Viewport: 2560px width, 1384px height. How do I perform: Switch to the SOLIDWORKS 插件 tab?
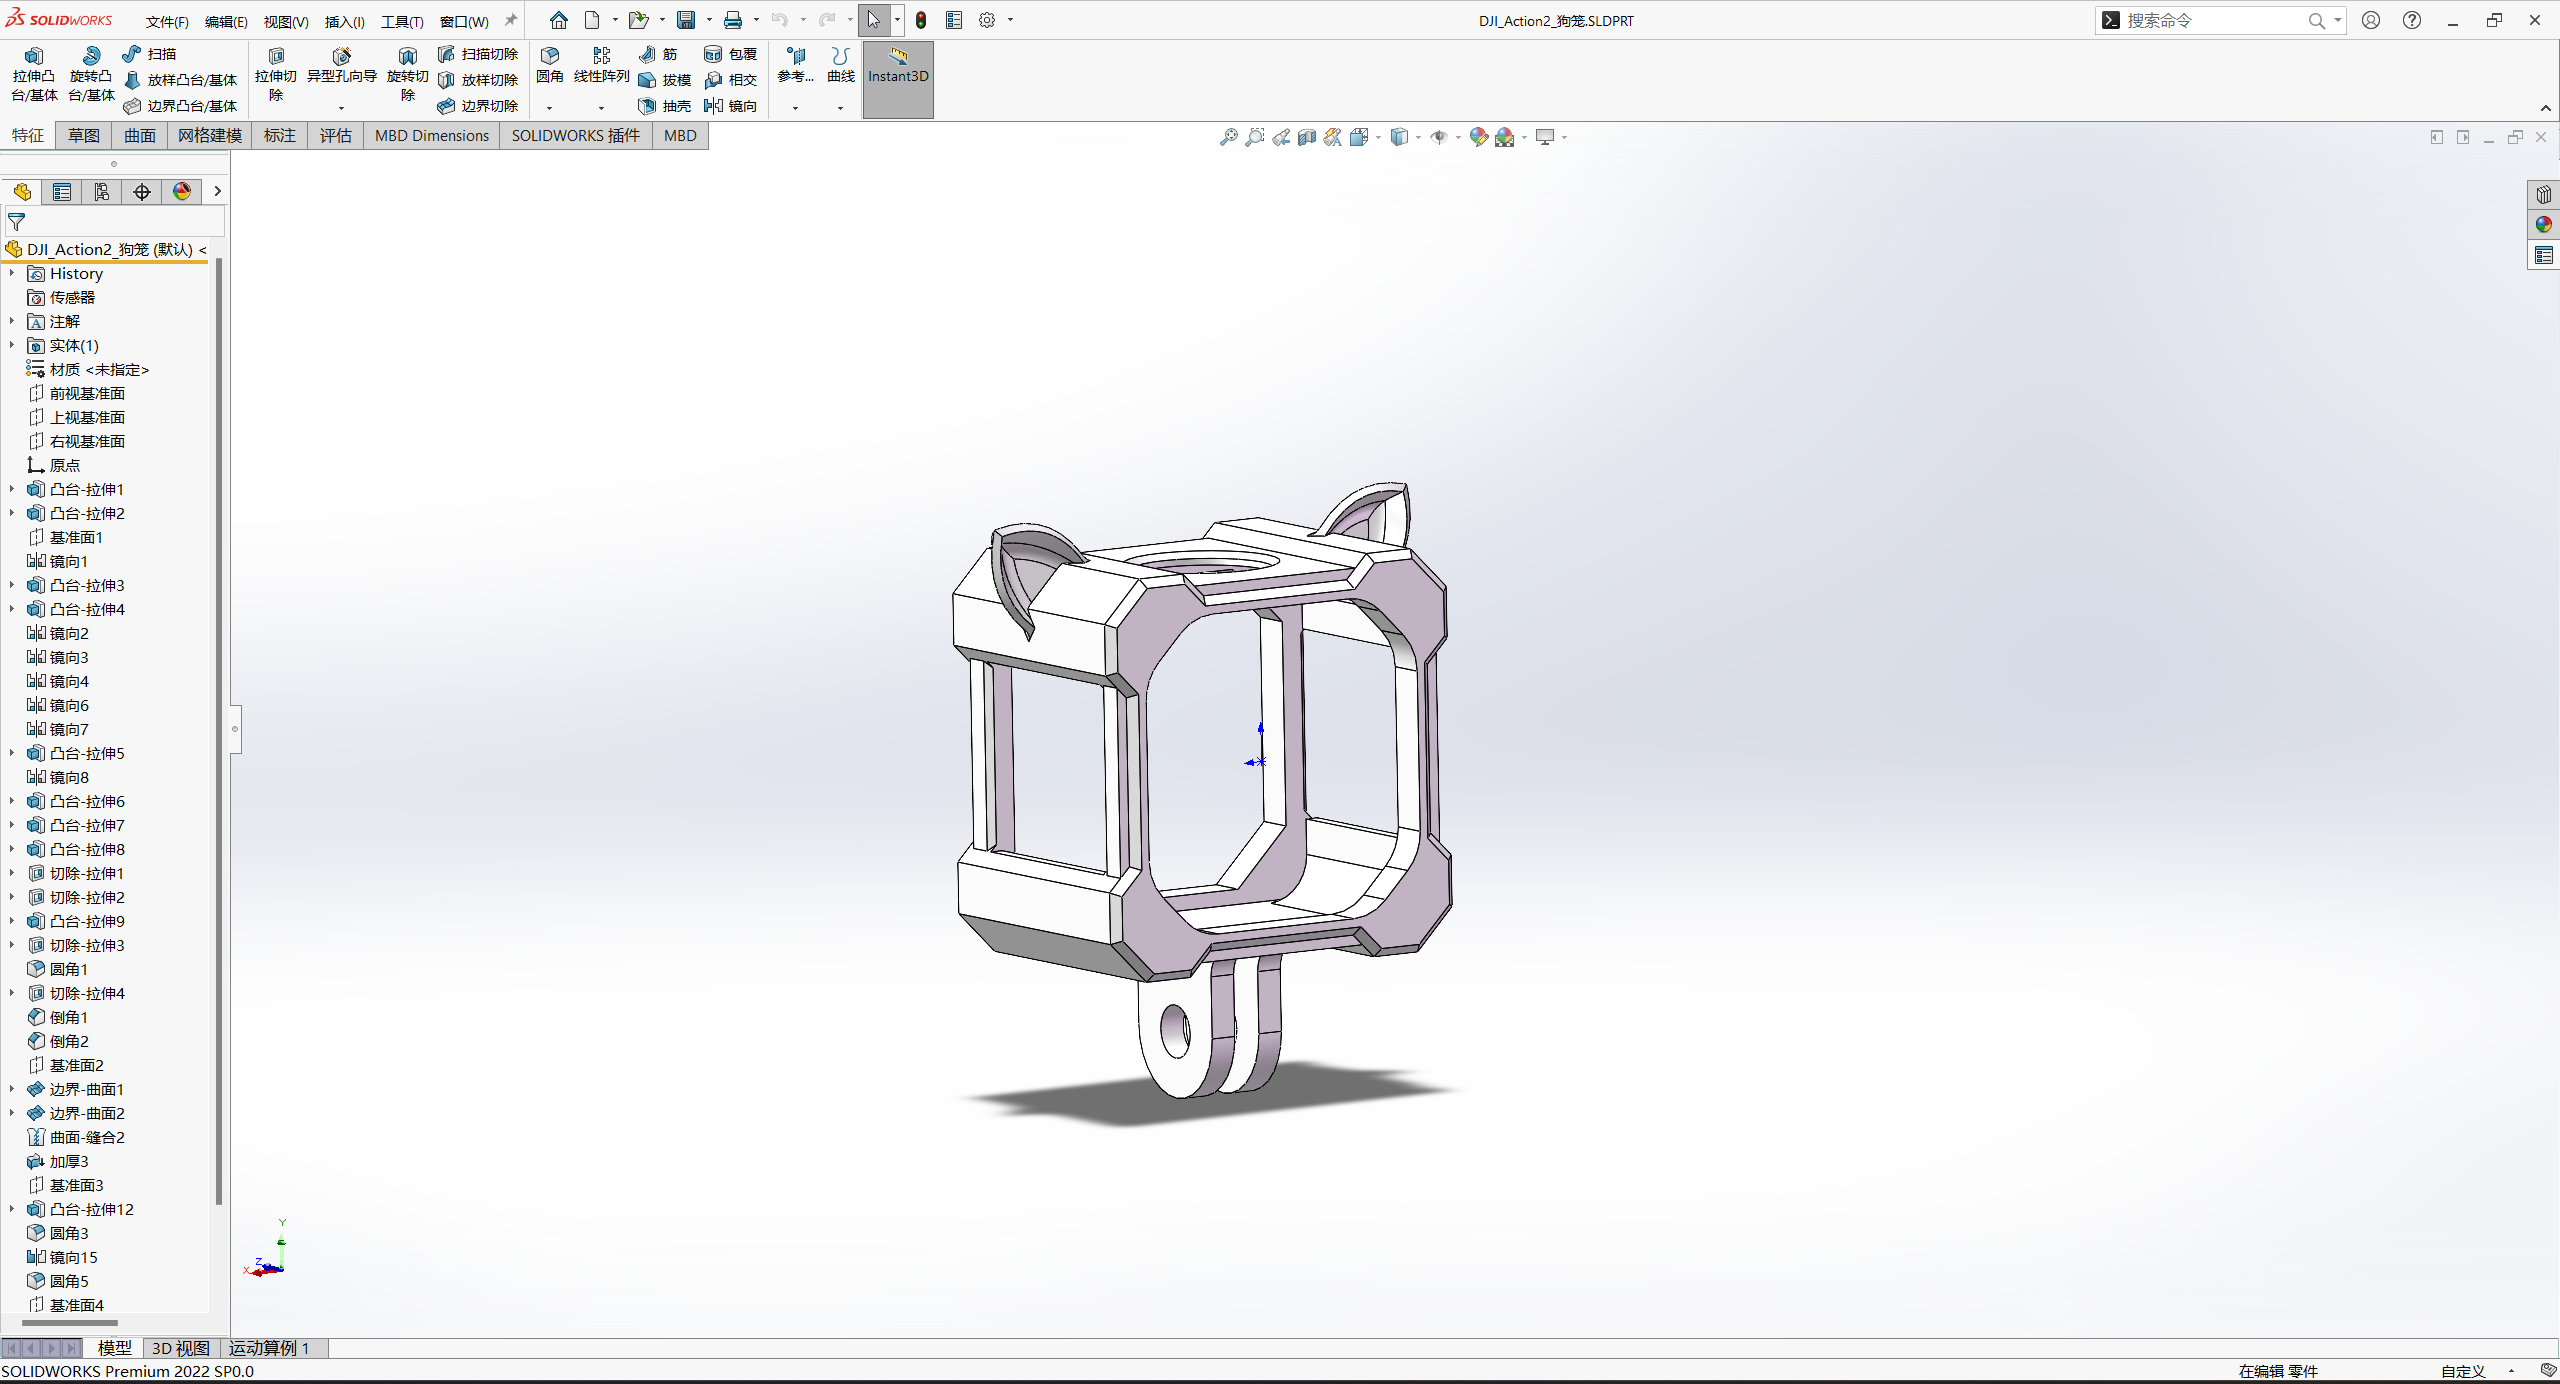pyautogui.click(x=576, y=135)
